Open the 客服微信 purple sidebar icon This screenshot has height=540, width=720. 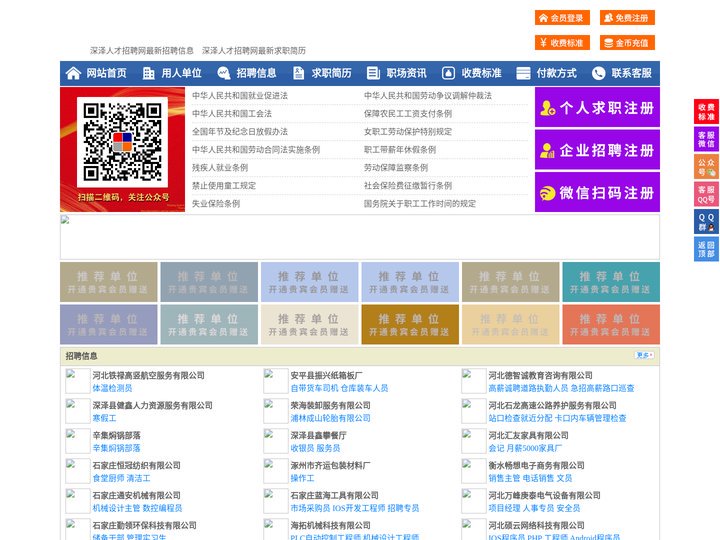pyautogui.click(x=706, y=139)
